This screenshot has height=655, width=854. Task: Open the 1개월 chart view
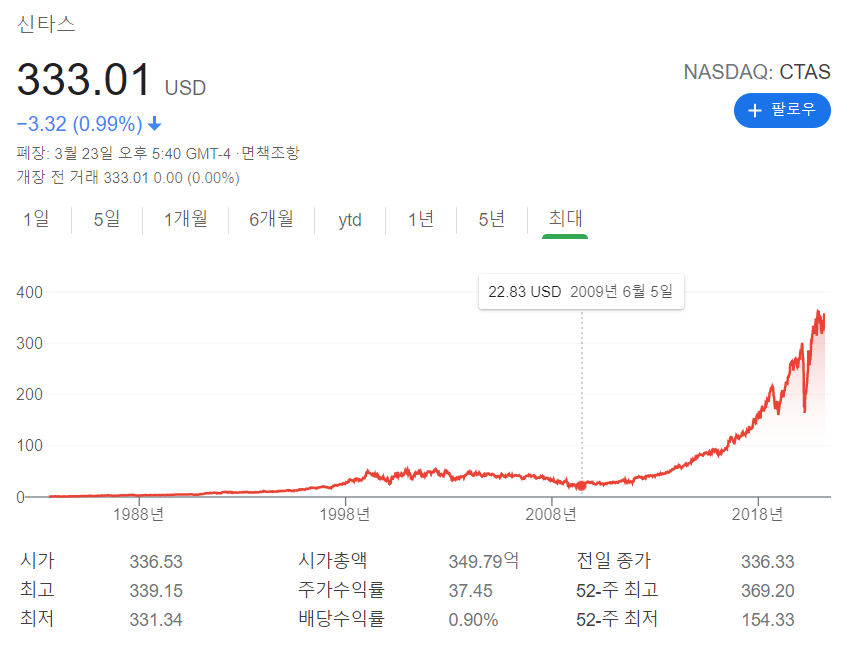pos(187,220)
